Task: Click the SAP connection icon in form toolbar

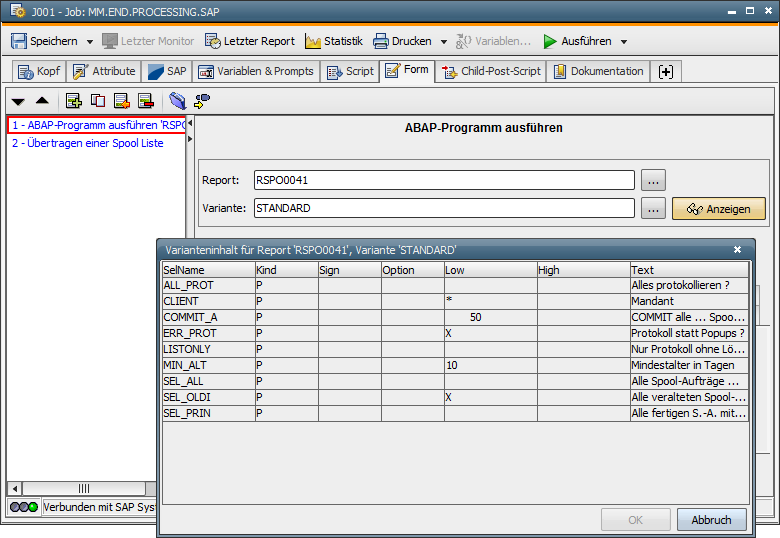Action: [x=202, y=101]
